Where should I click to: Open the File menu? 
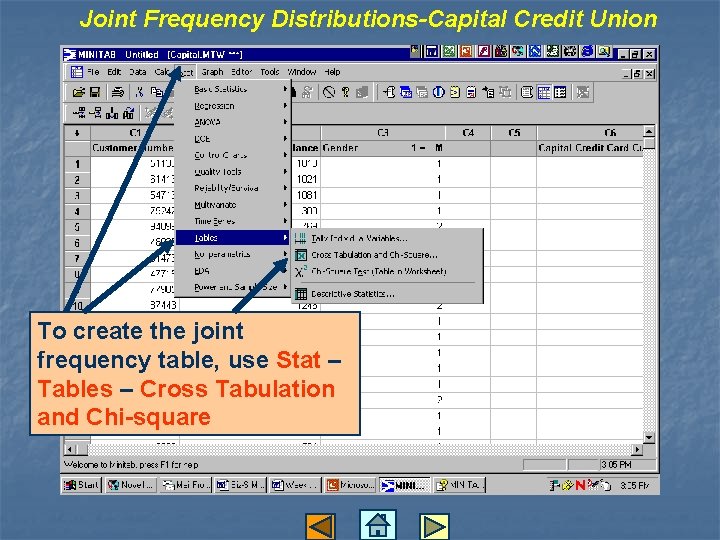click(93, 72)
